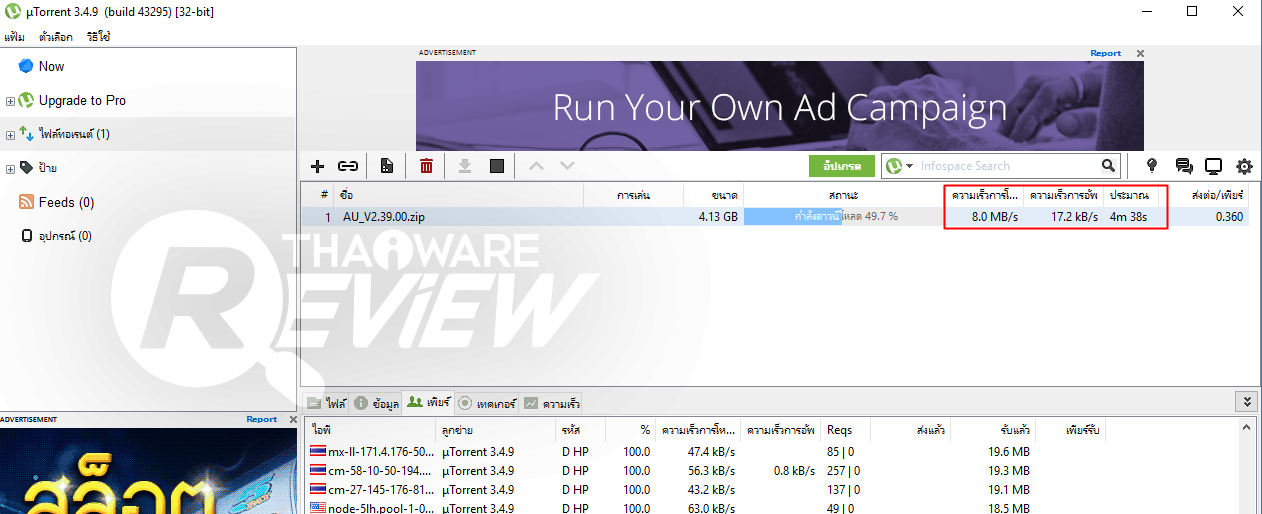Select Now in the sidebar
Viewport: 1262px width, 514px height.
[x=51, y=66]
